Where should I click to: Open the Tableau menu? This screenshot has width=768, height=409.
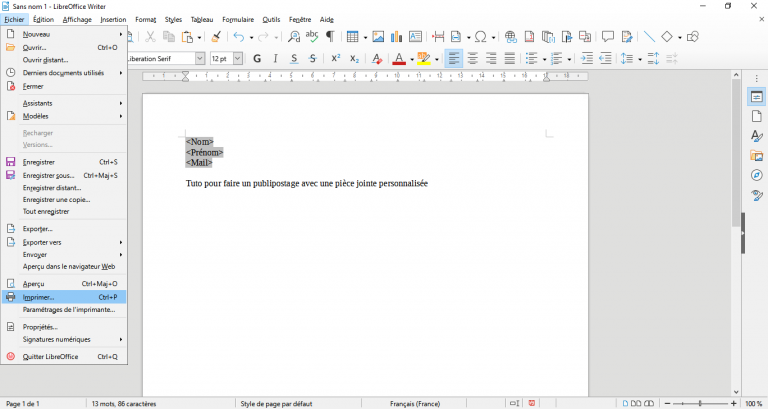202,20
